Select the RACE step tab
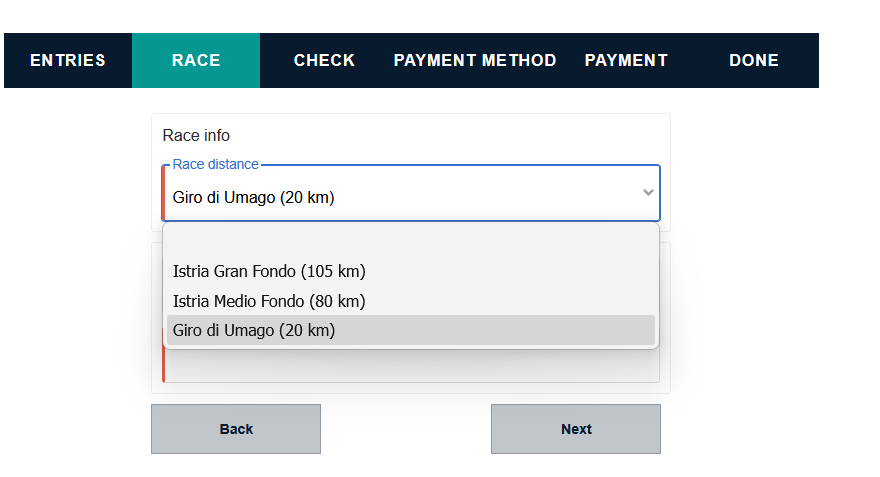Image resolution: width=880 pixels, height=477 pixels. click(x=196, y=60)
